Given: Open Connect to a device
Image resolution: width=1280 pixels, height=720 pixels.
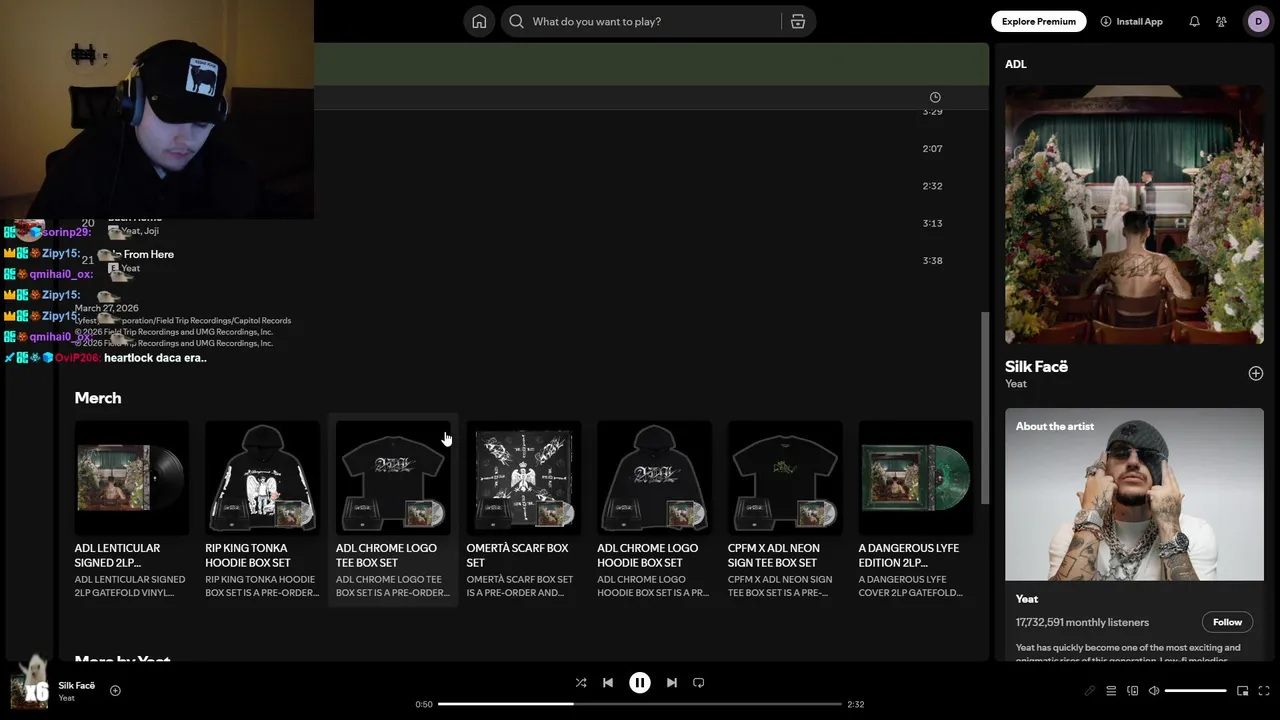Looking at the screenshot, I should point(1133,691).
